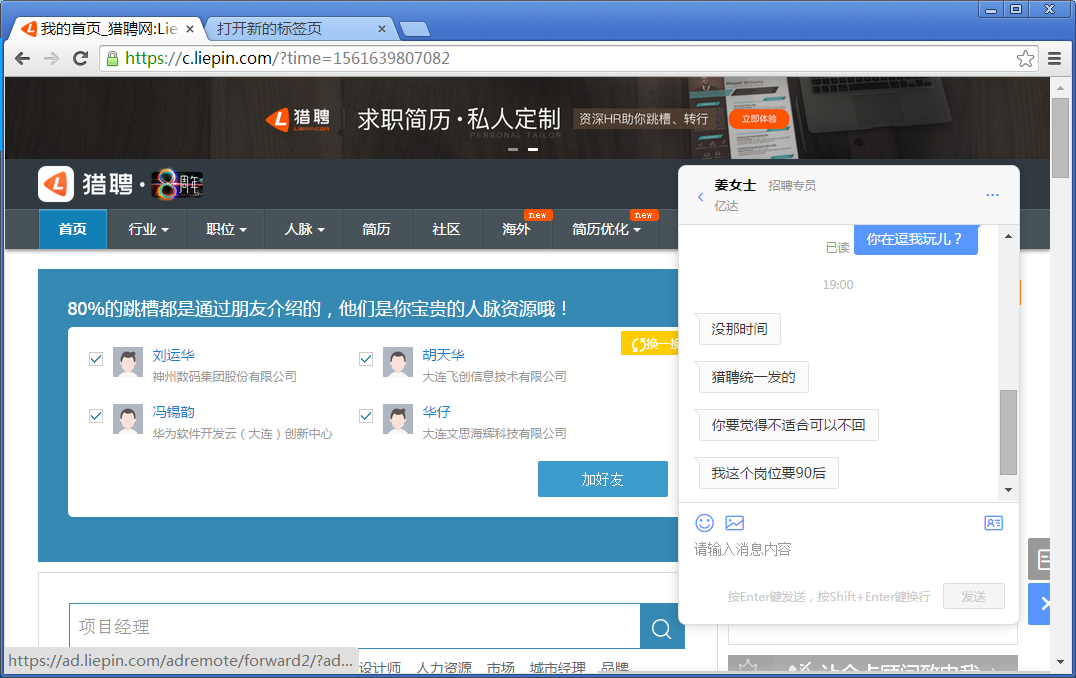The image size is (1076, 678).
Task: Click the 城市经理 category link
Action: point(557,668)
